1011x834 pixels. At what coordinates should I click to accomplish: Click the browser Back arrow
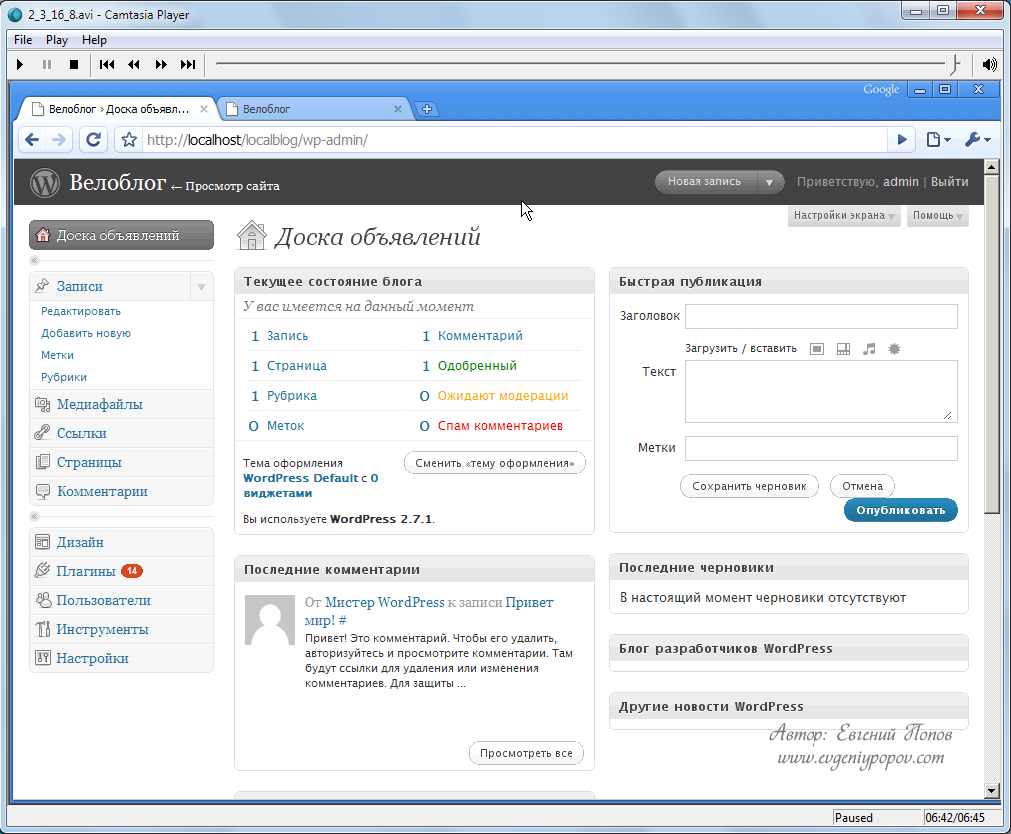32,139
